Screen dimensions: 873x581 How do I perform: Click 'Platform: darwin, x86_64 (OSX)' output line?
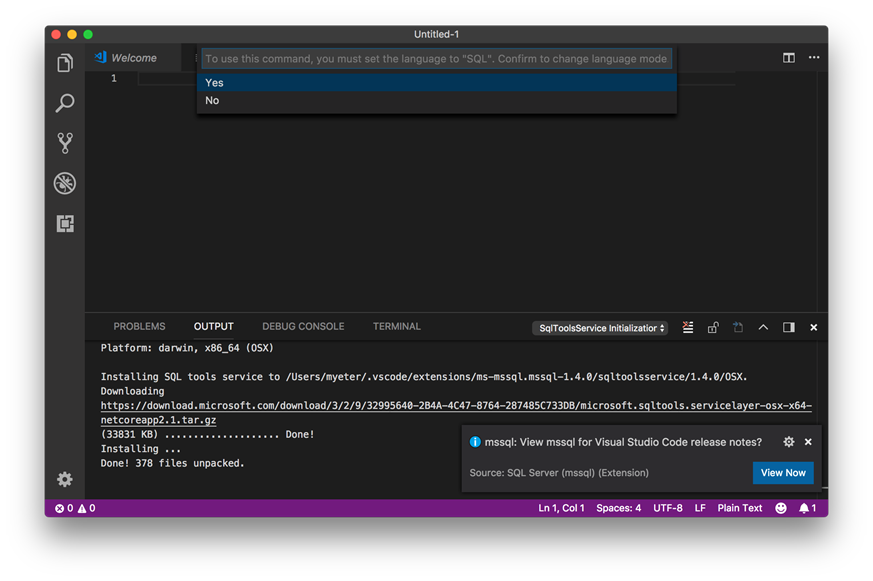[187, 348]
